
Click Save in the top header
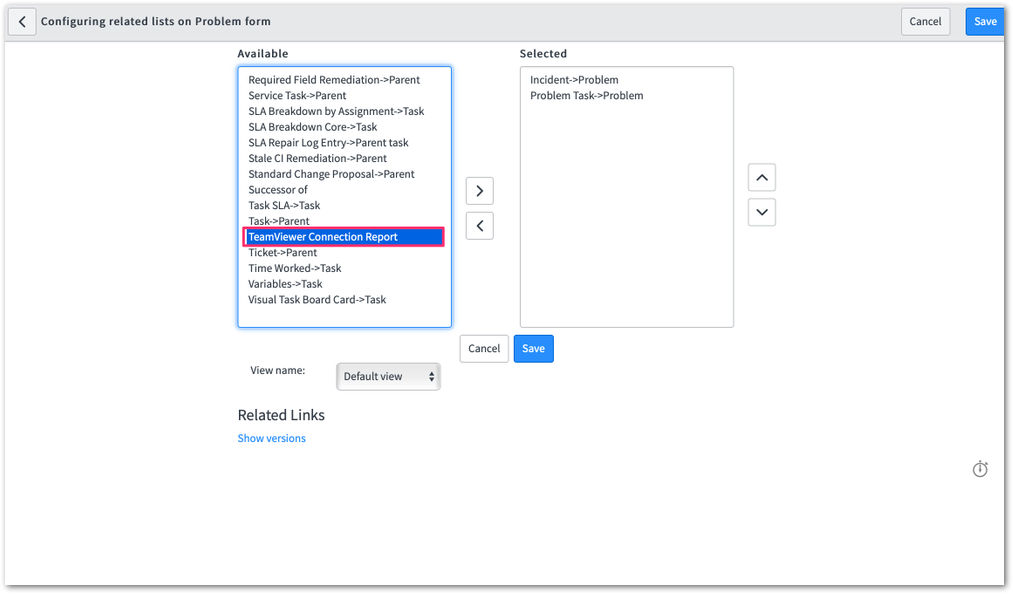[x=985, y=21]
